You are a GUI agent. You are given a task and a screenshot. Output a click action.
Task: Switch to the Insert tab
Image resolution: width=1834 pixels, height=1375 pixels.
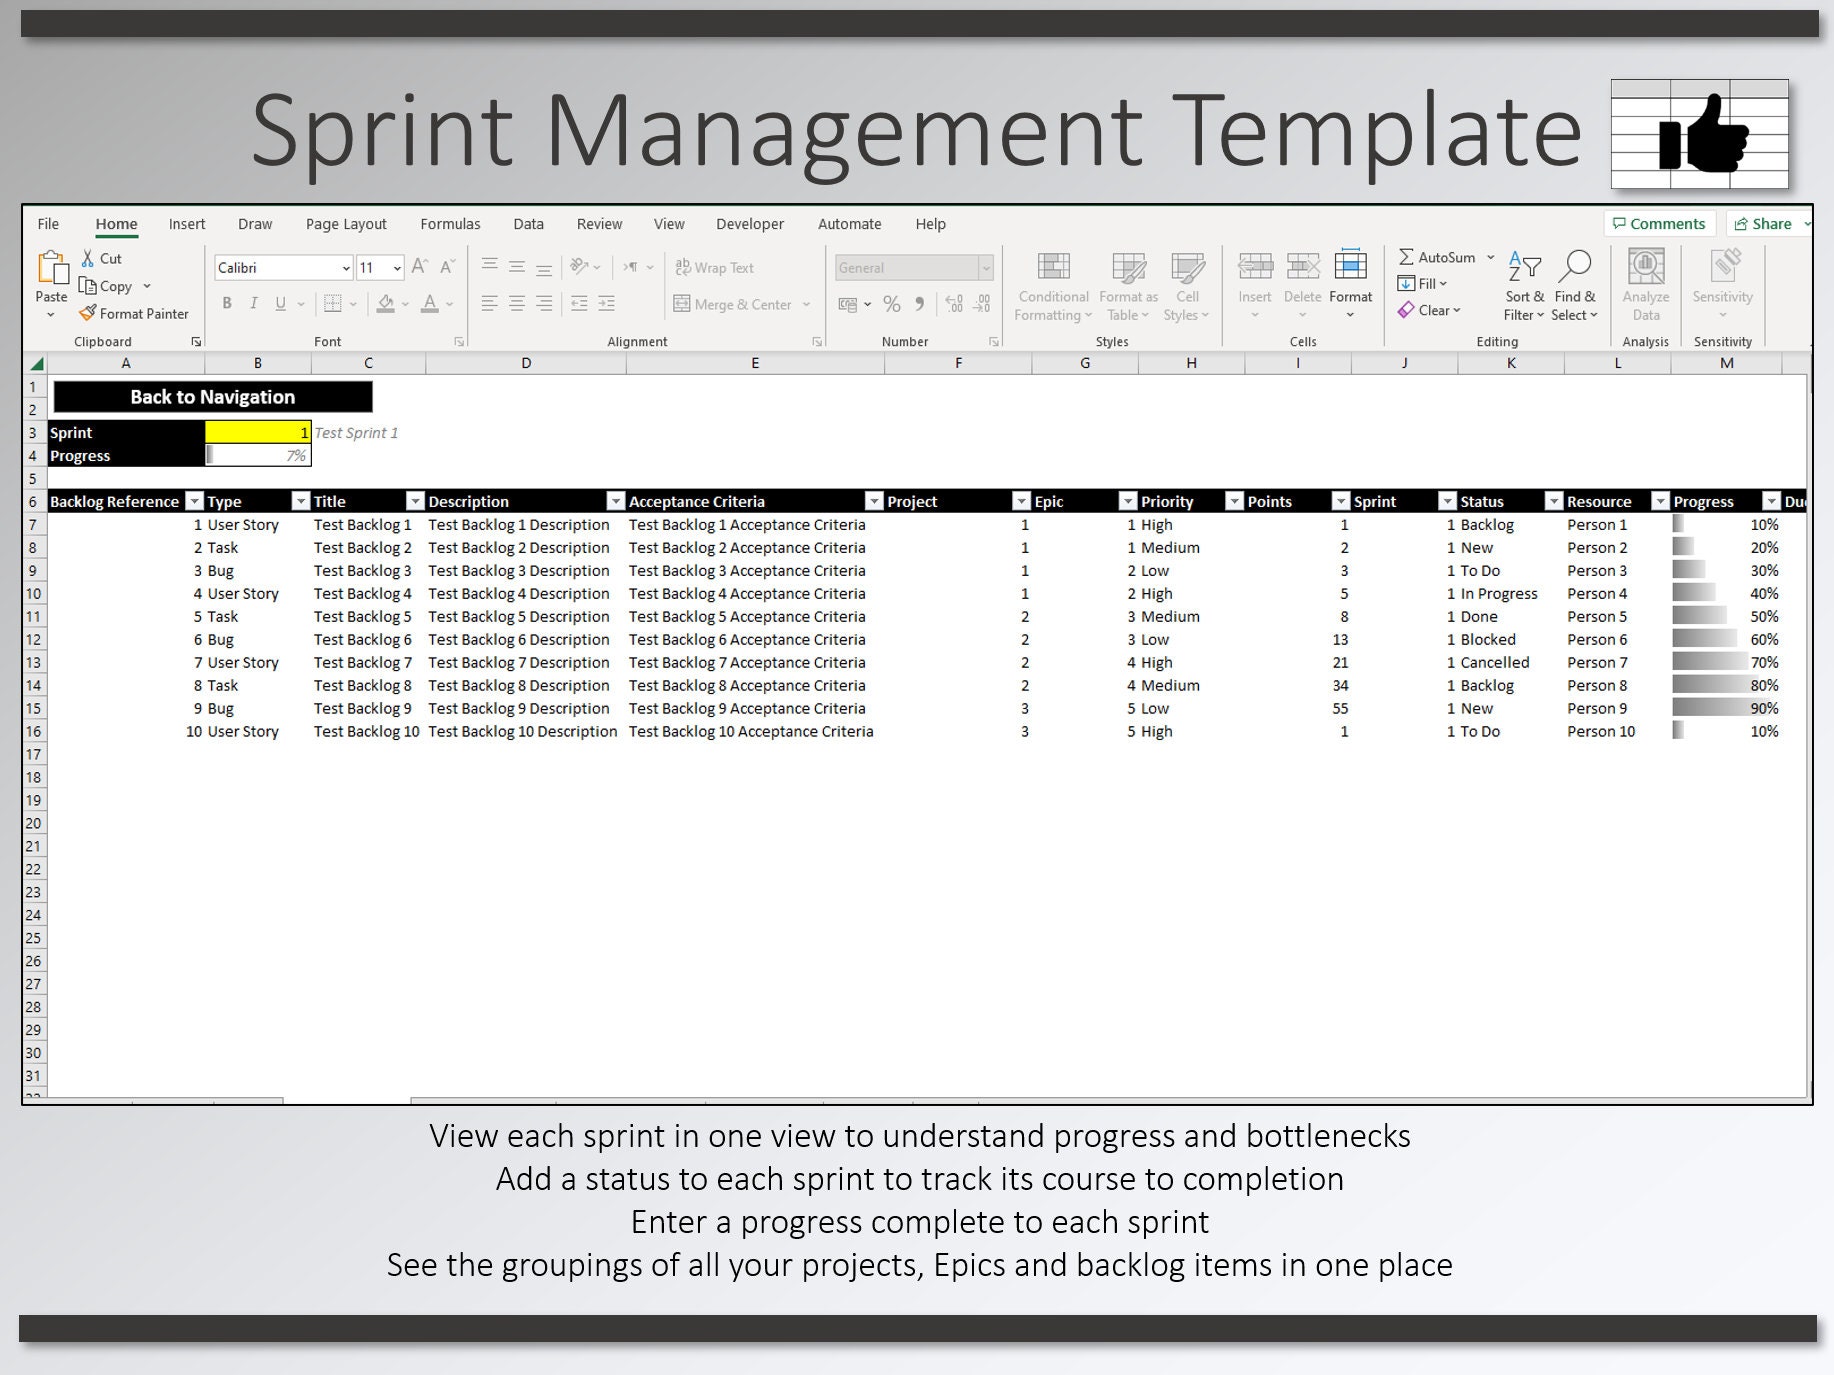pos(187,224)
